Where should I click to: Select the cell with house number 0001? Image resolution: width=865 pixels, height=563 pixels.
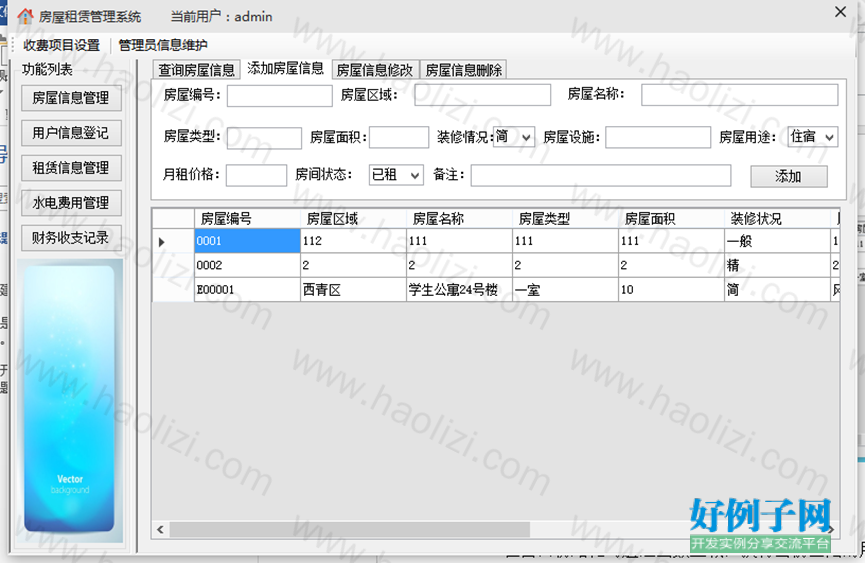click(247, 241)
